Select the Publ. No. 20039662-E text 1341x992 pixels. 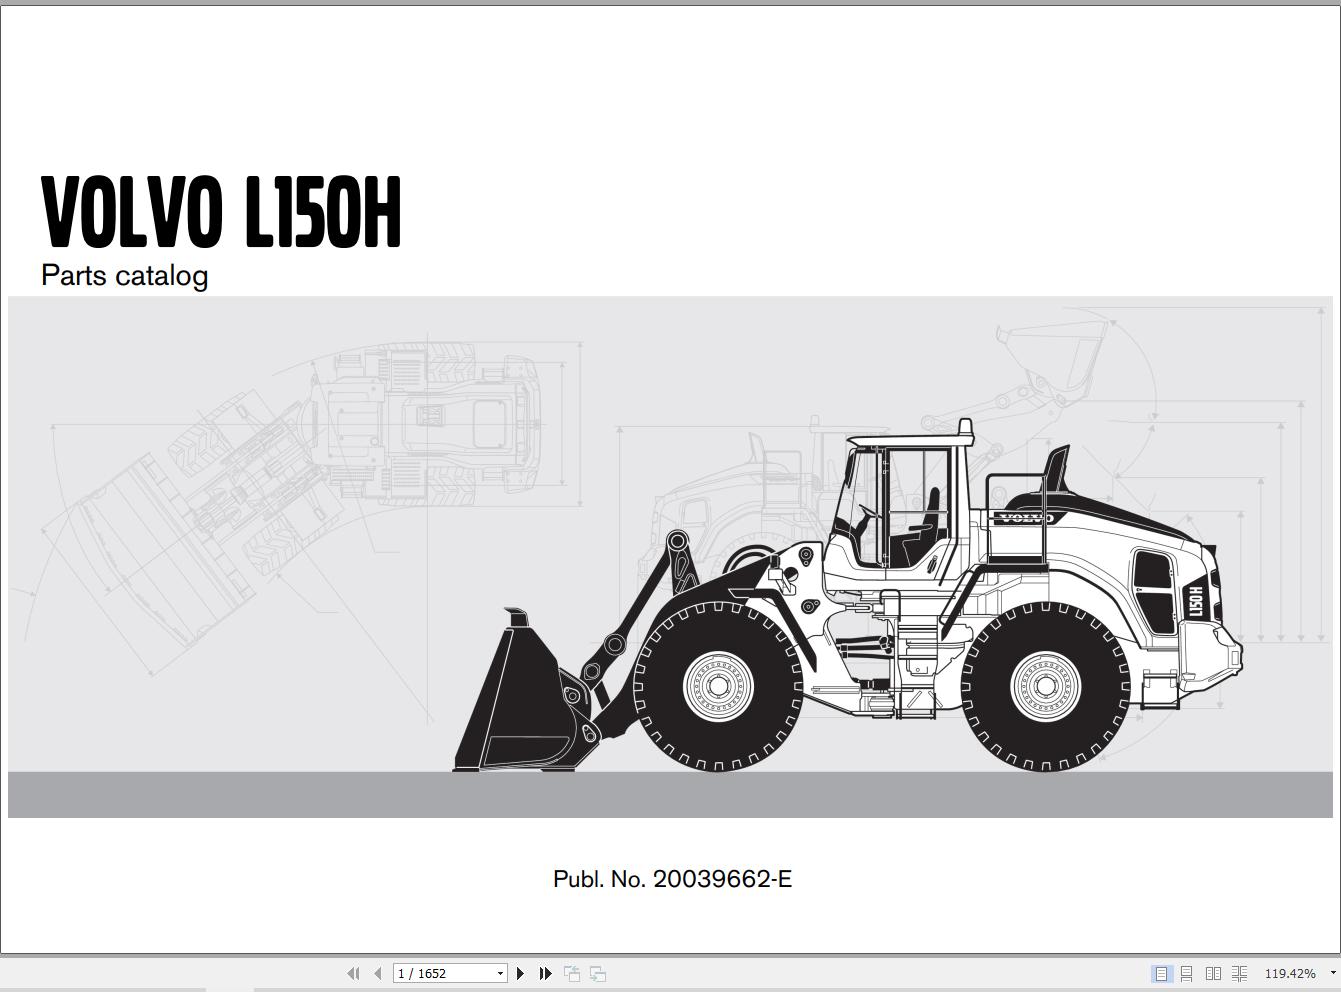672,879
